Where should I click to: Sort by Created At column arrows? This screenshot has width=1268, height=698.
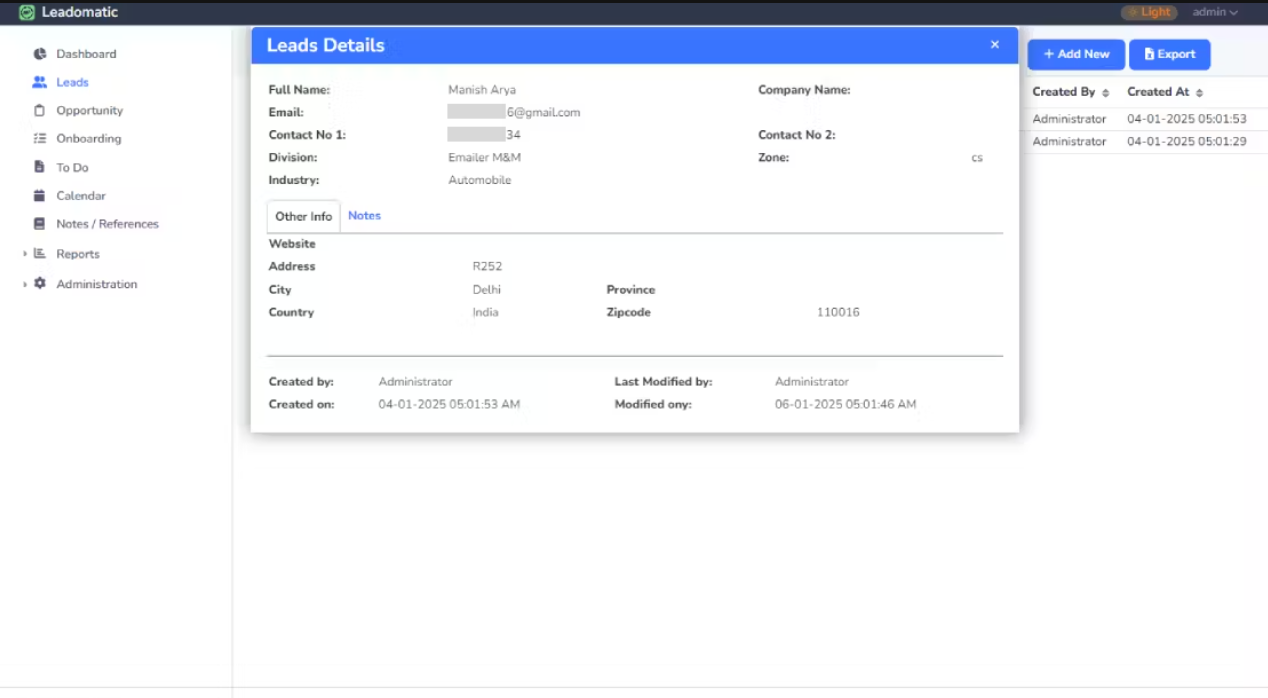(1200, 92)
